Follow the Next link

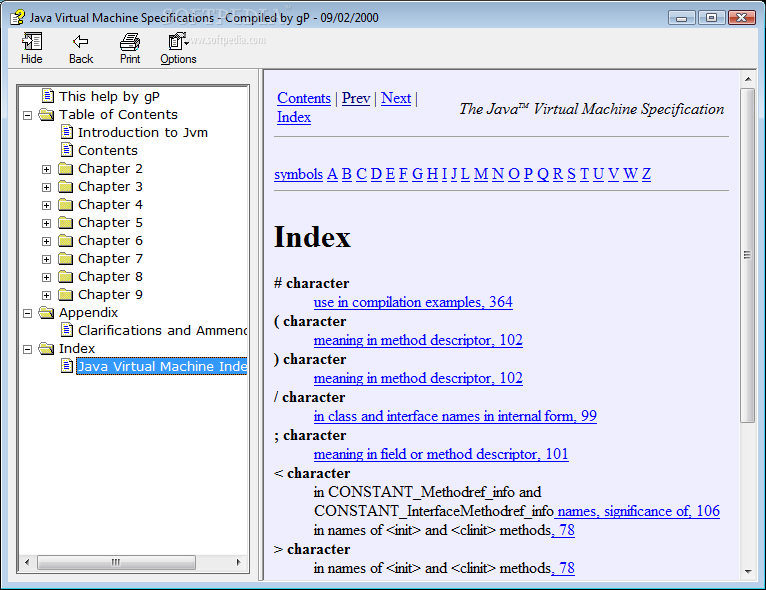396,98
